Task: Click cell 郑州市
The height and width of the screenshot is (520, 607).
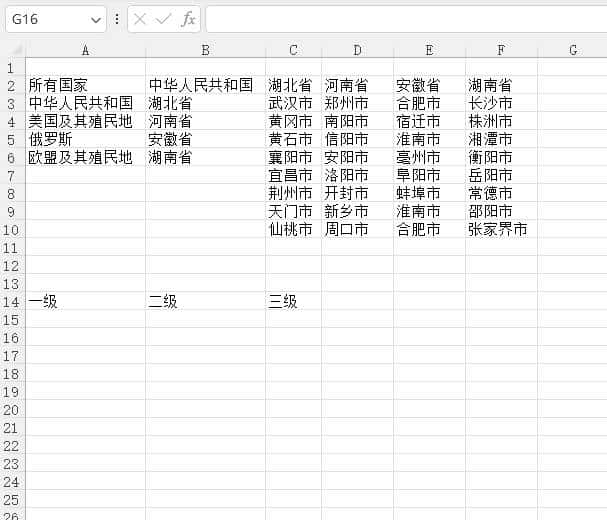Action: coord(357,103)
